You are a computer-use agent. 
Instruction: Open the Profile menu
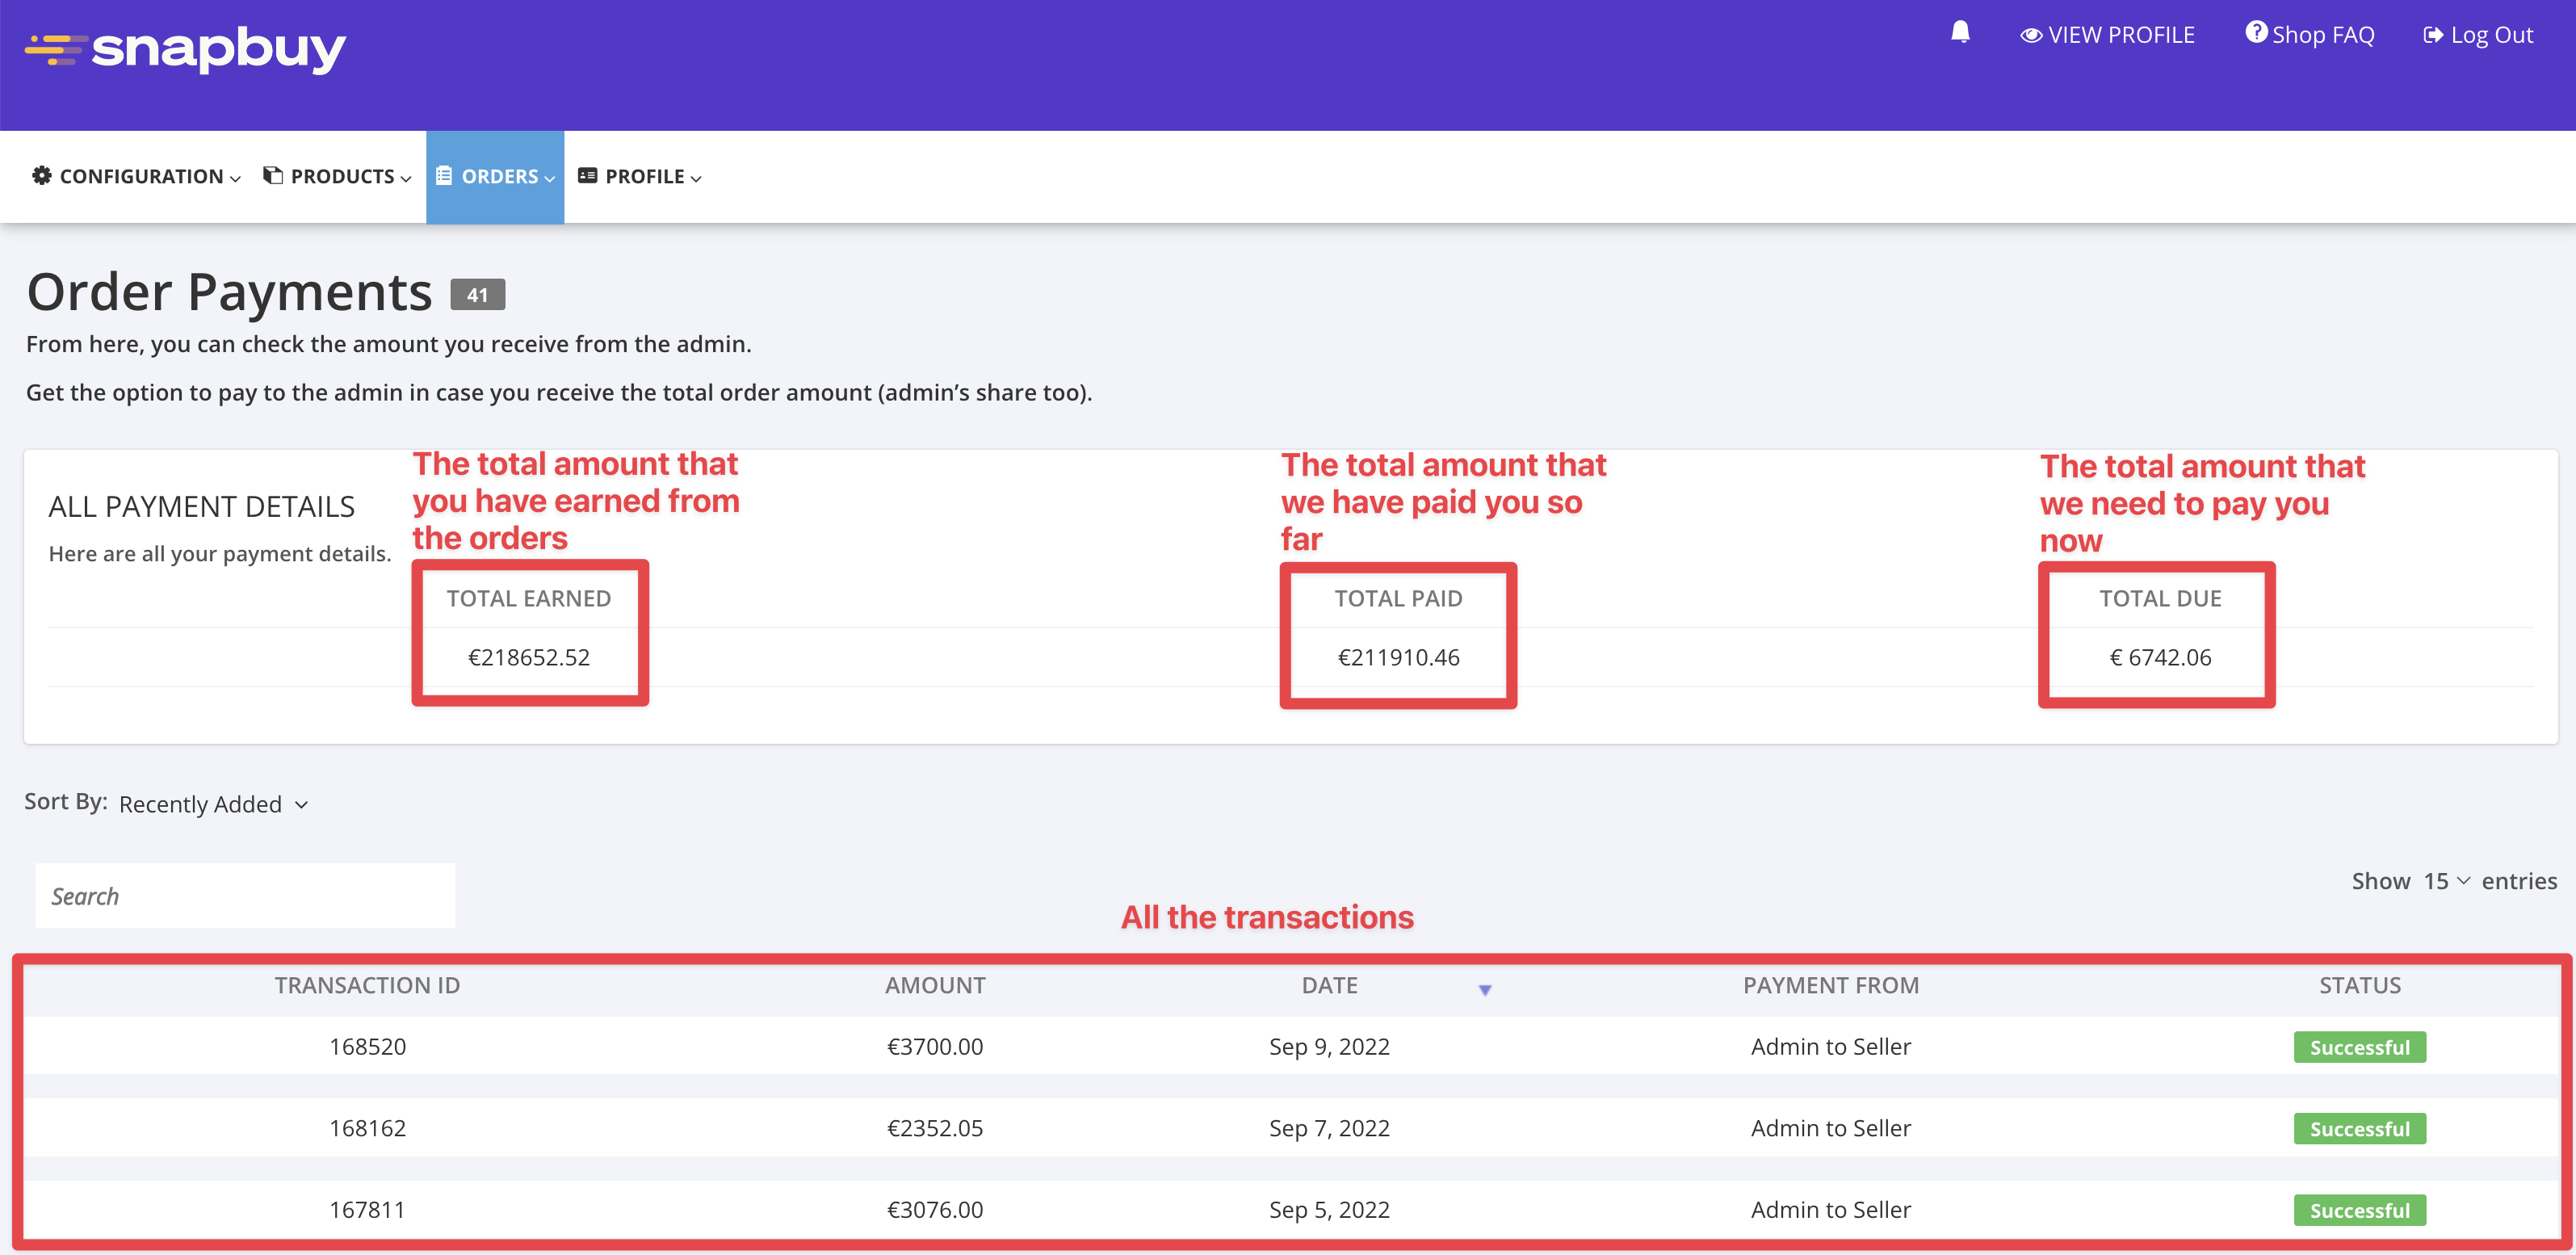tap(645, 176)
